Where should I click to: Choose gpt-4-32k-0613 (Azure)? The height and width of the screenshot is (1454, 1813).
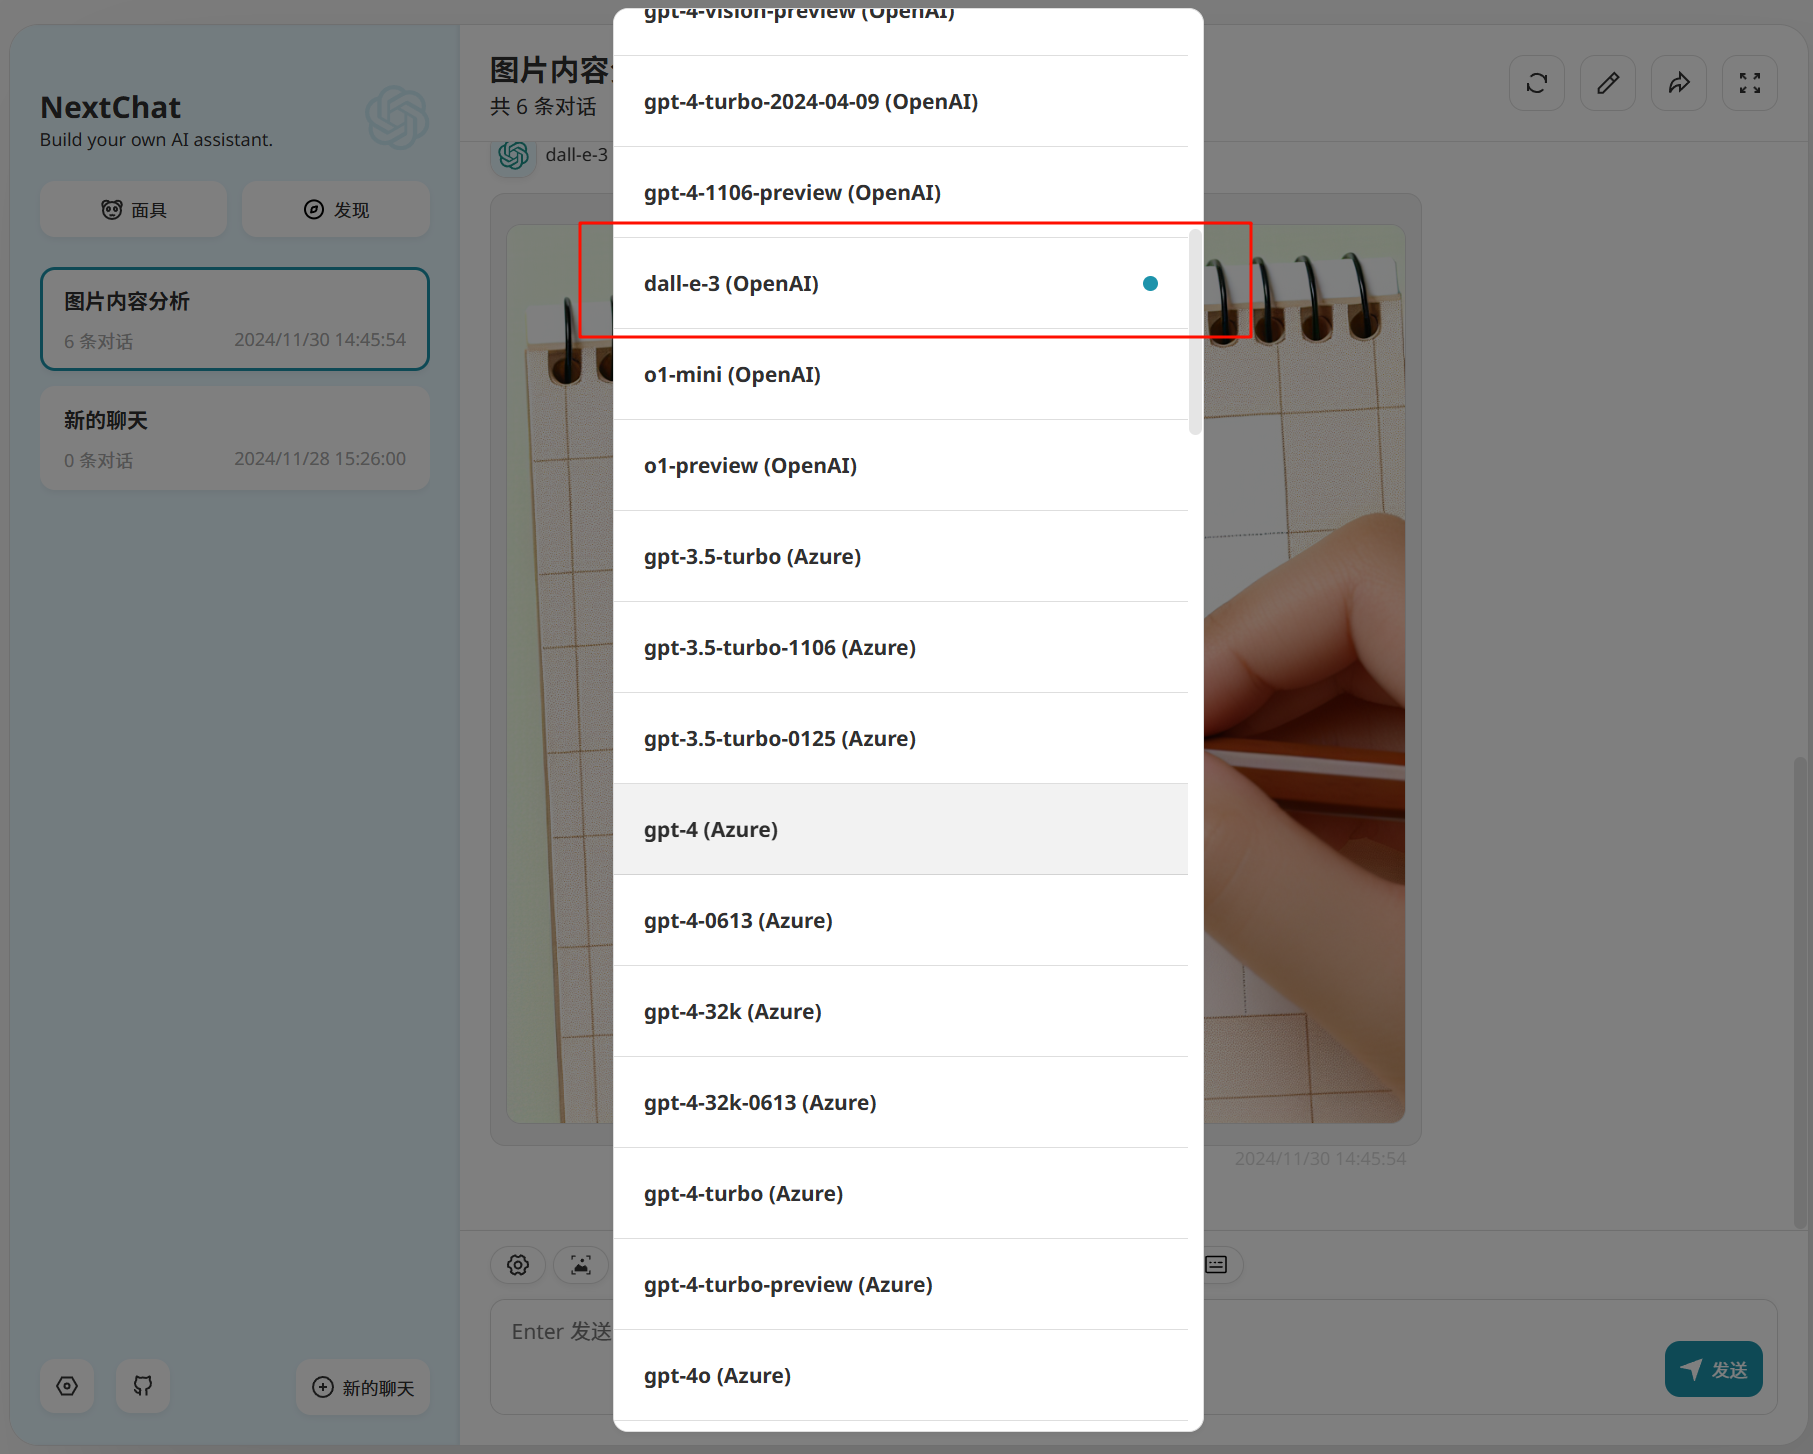click(901, 1103)
